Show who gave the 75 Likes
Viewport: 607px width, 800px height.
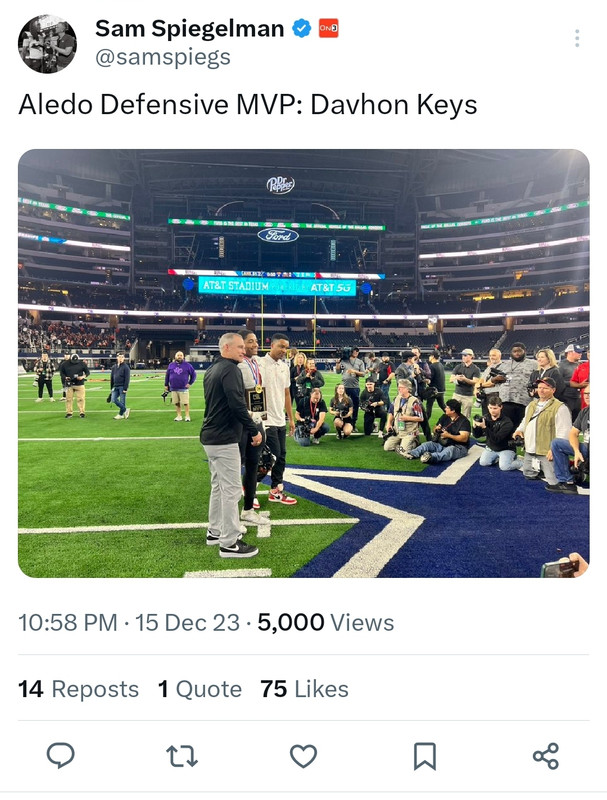pos(304,689)
